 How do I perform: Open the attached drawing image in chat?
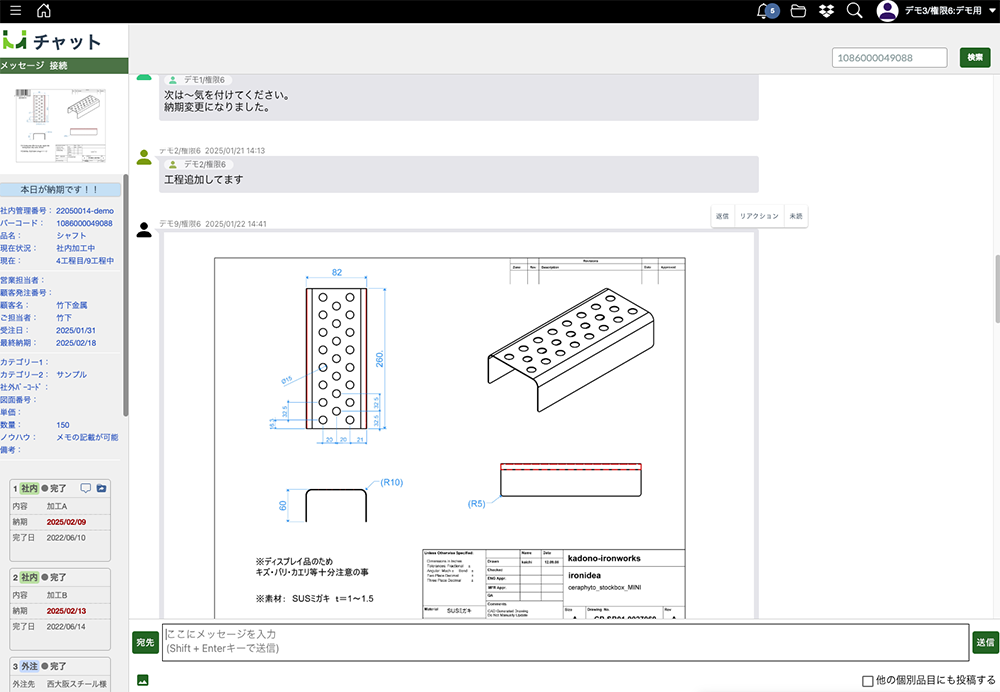(x=459, y=426)
